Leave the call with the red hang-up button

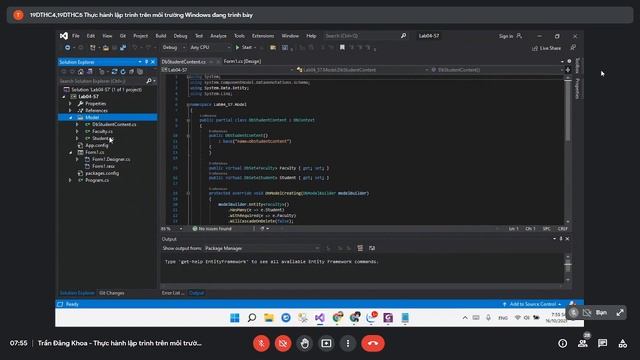tap(373, 343)
